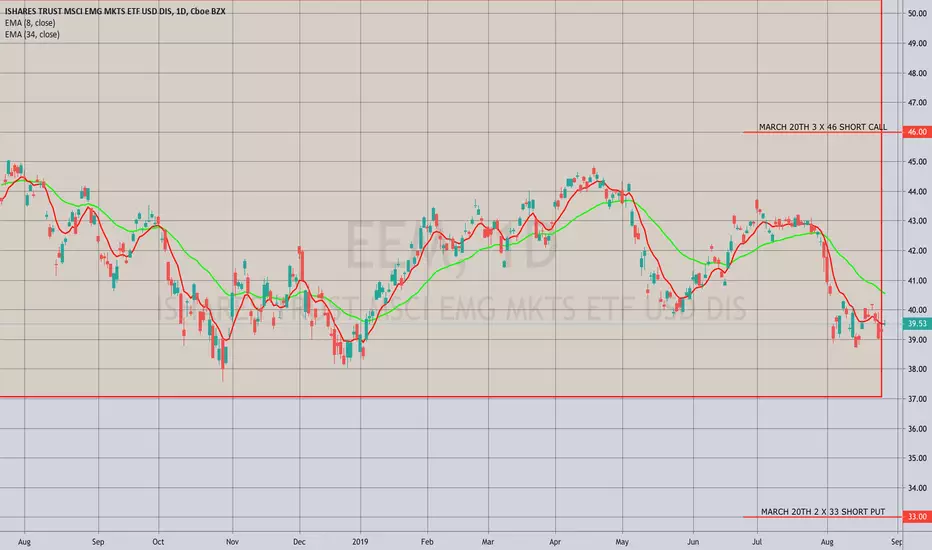Screen dimensions: 932x550
Task: Click the 50.00 price axis label
Action: tap(917, 14)
